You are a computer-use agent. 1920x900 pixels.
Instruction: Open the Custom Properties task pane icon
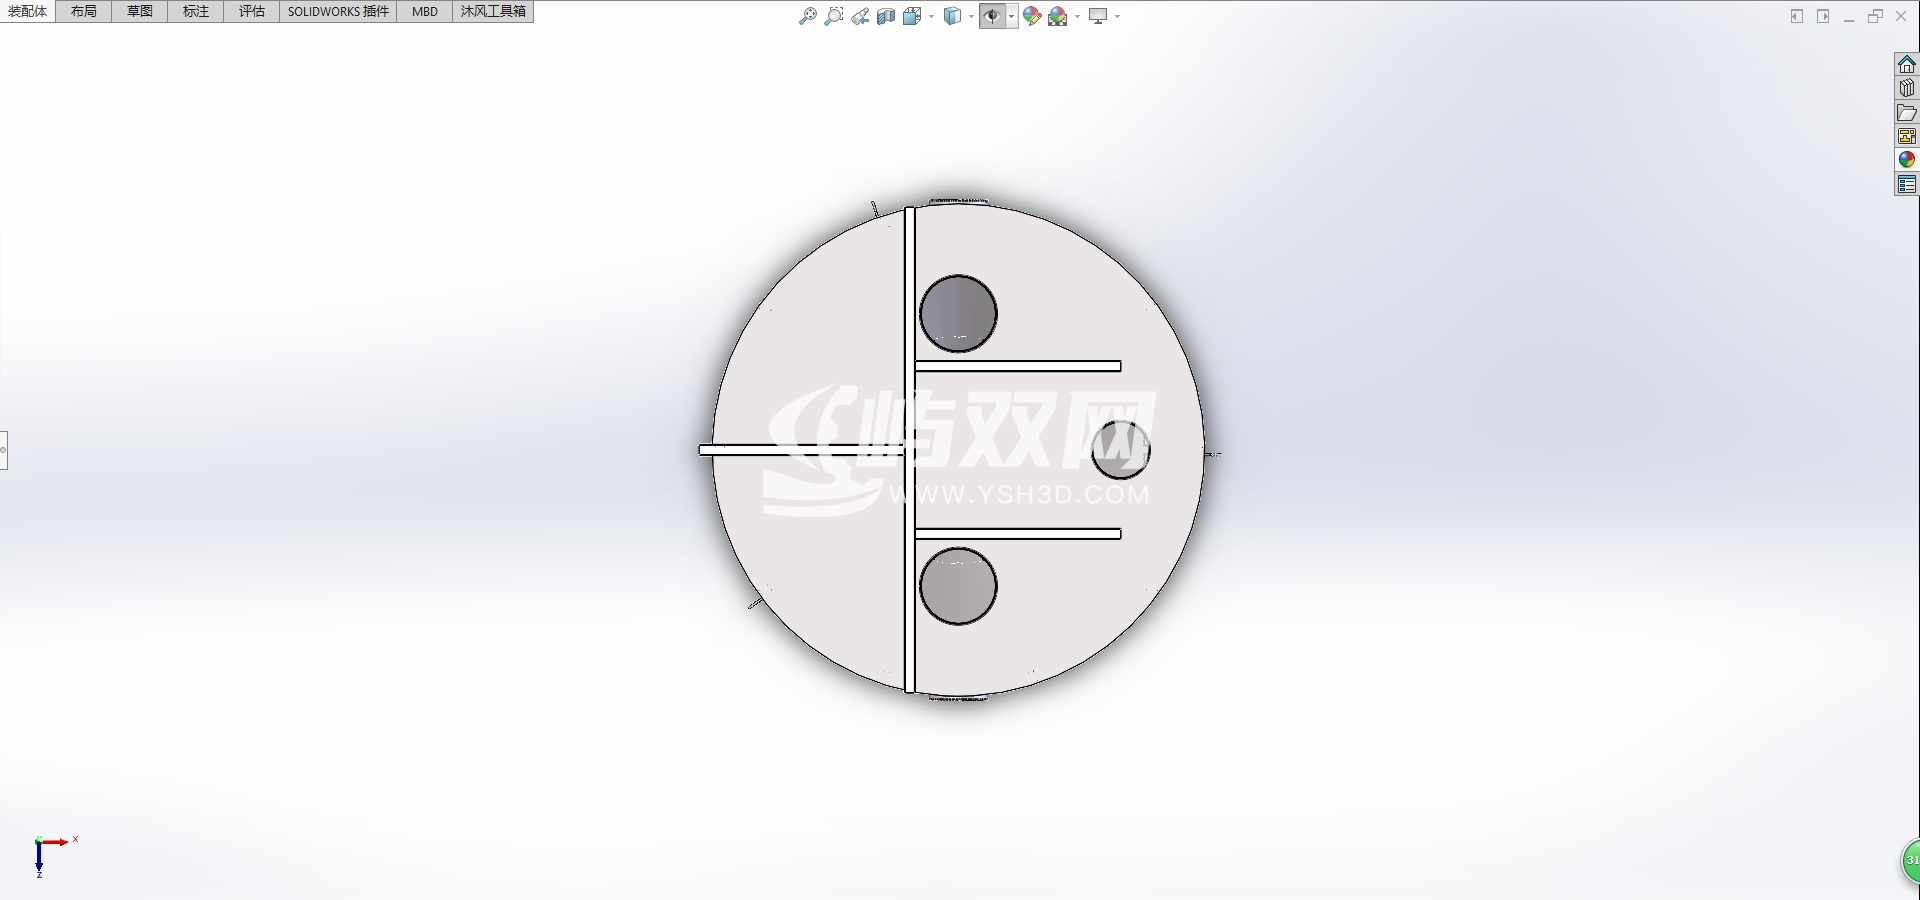point(1907,184)
